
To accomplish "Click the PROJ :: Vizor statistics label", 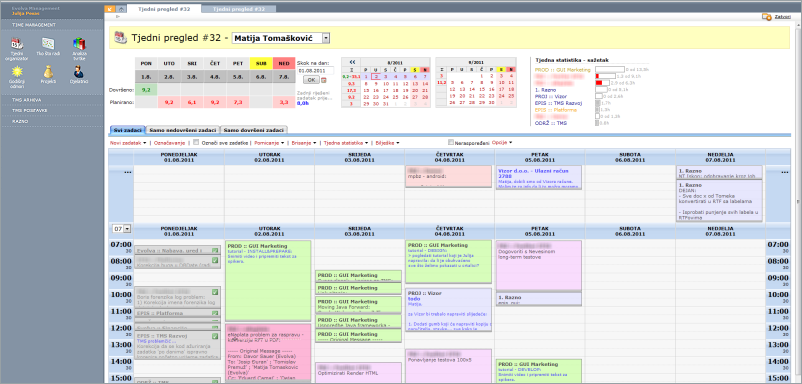I will [550, 96].
